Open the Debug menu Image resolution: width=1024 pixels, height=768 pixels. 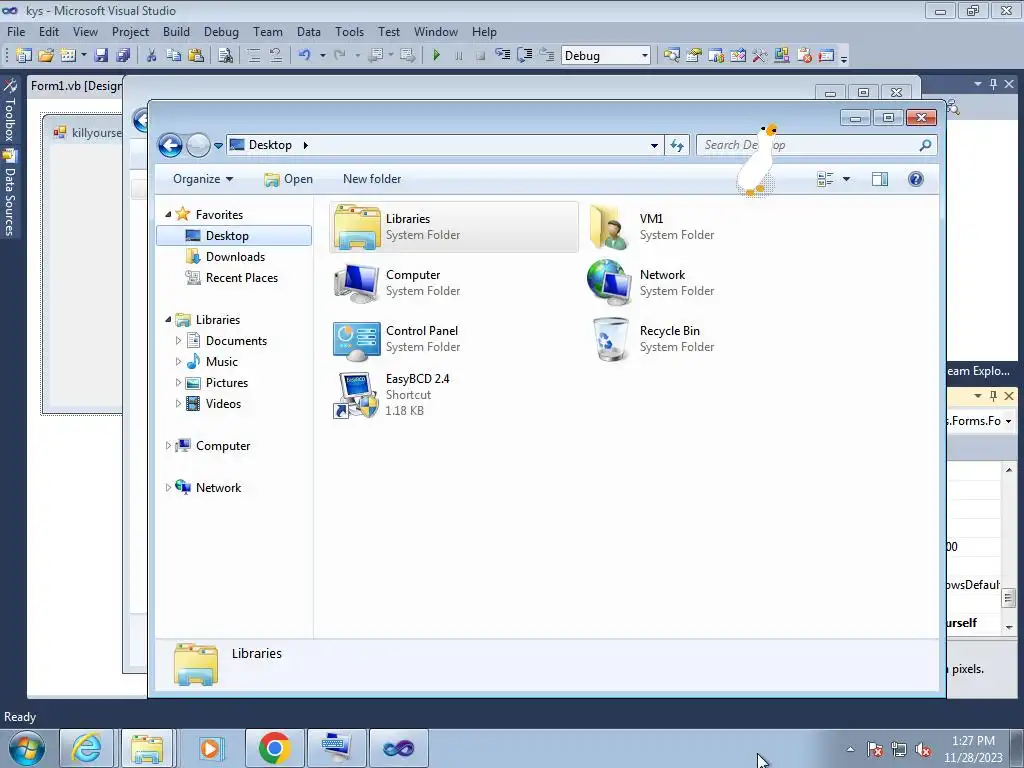coord(221,31)
